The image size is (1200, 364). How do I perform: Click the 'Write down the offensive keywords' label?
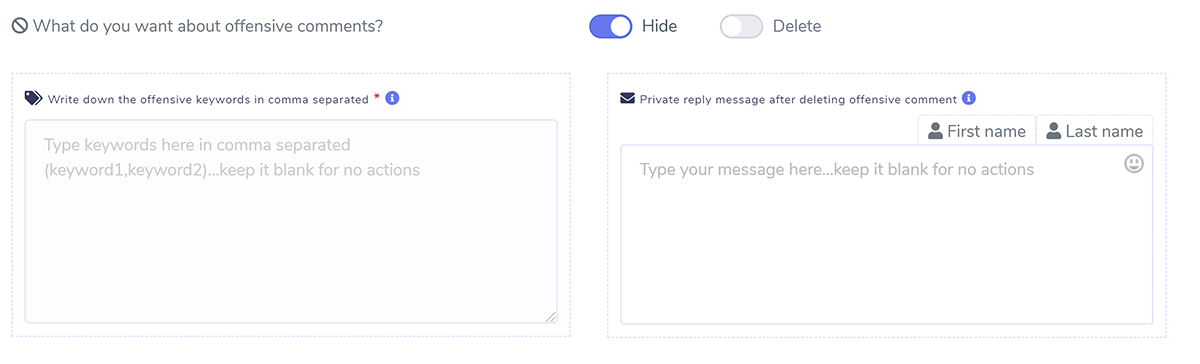coord(208,99)
